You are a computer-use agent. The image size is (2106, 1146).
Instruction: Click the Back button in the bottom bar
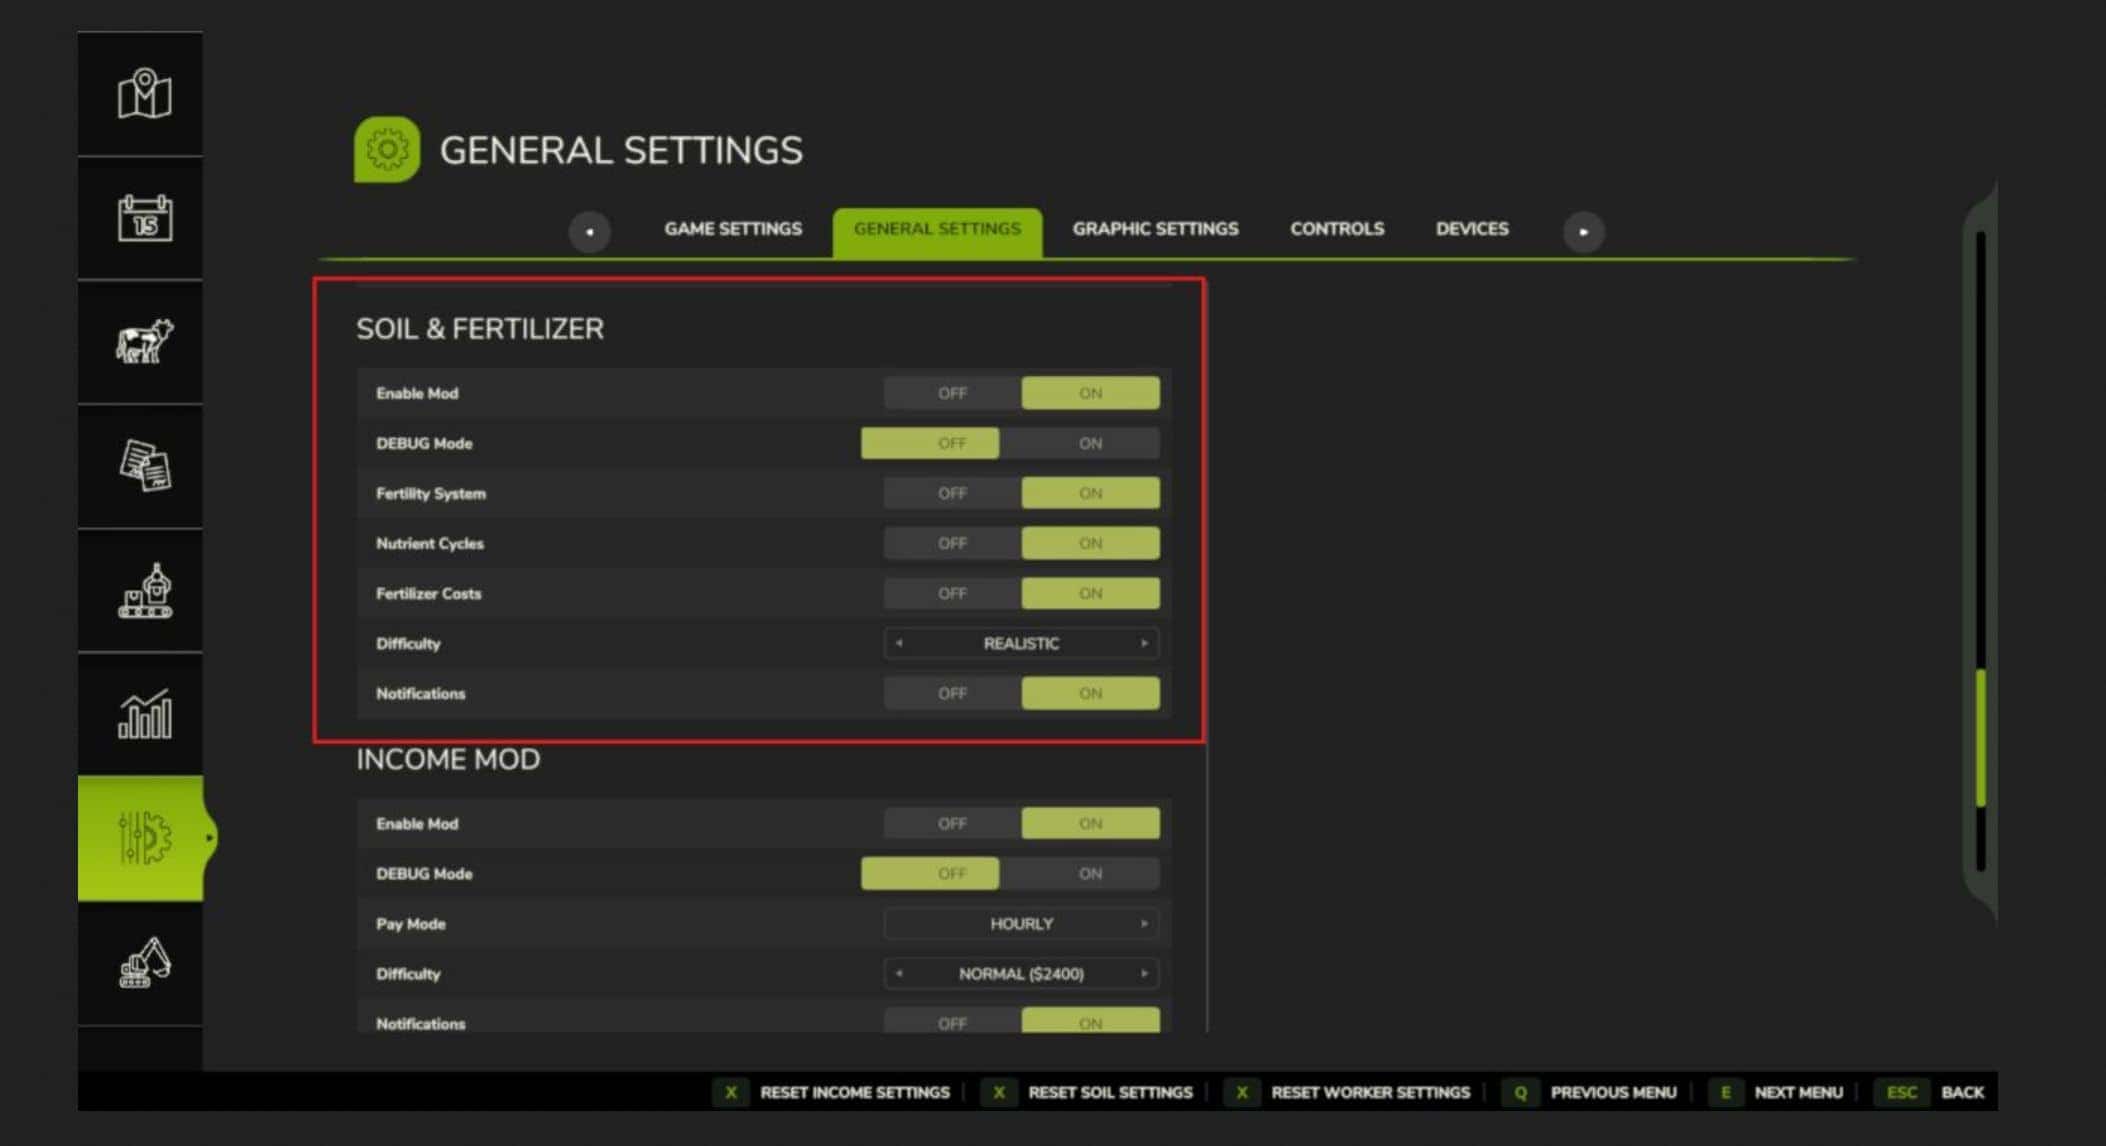coord(1963,1092)
